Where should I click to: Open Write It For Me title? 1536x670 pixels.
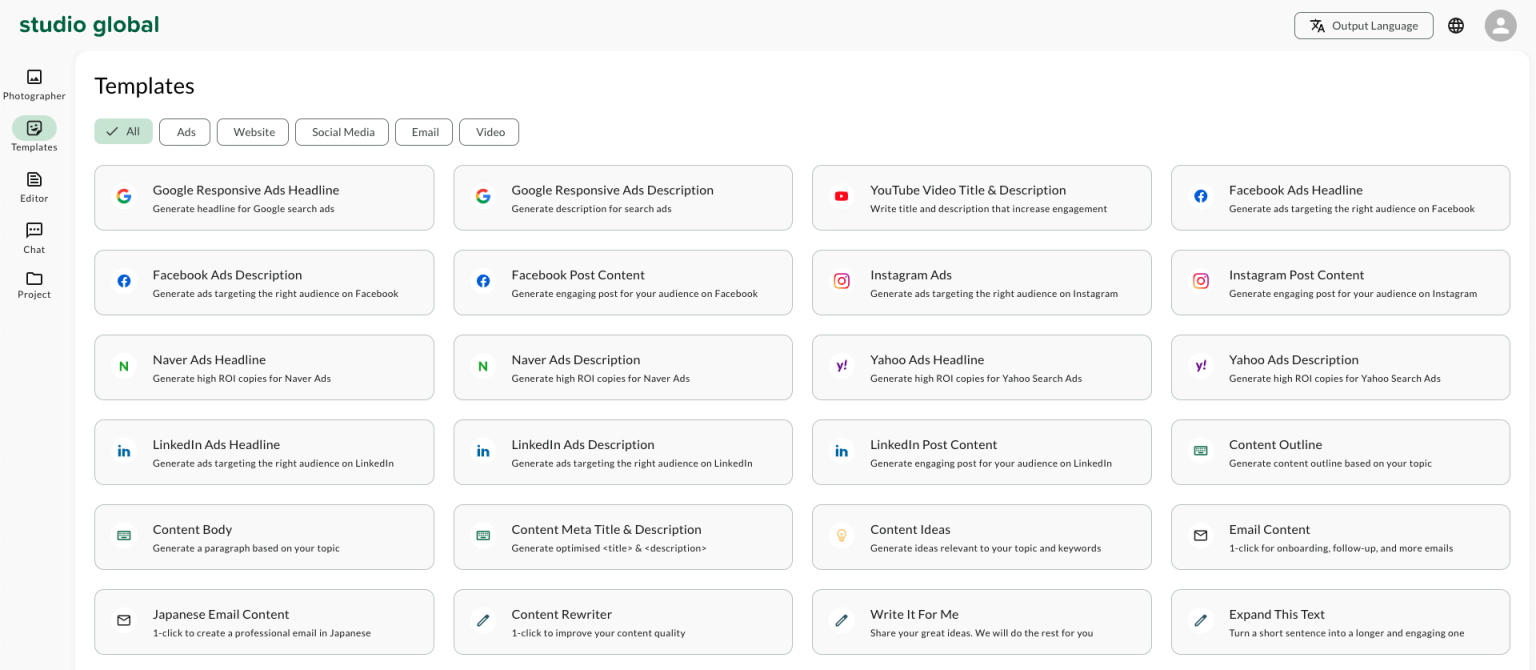coord(915,615)
